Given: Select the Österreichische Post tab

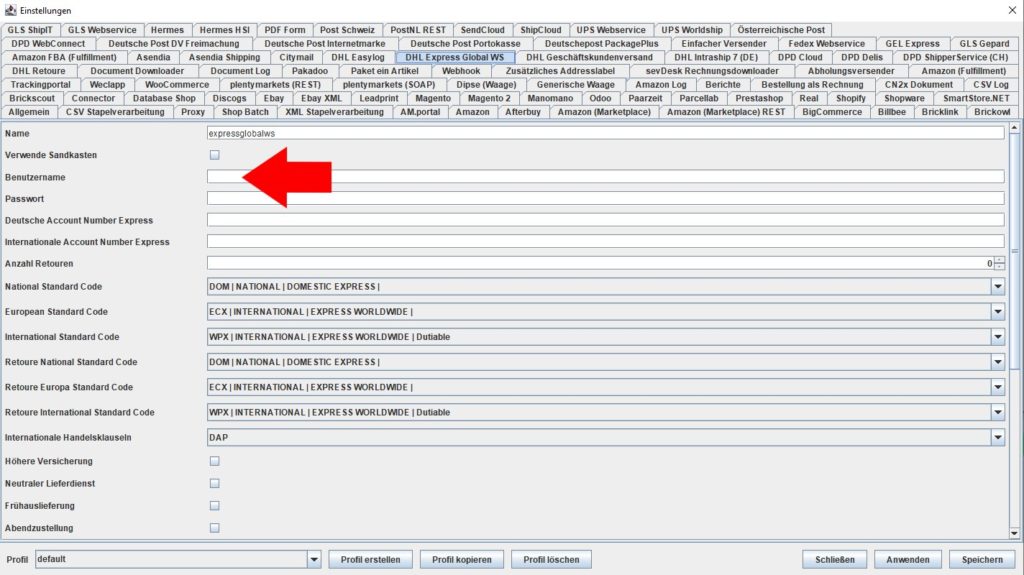Looking at the screenshot, I should (781, 30).
